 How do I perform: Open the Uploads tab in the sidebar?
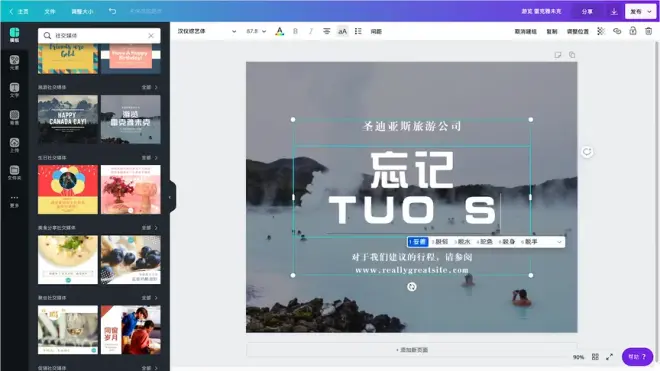[14, 145]
